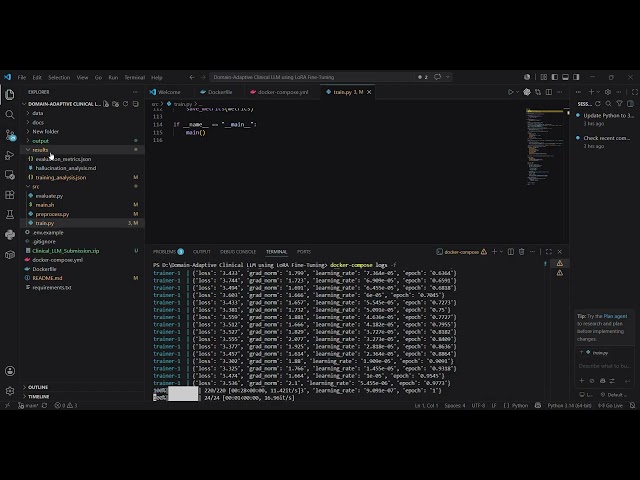Viewport: 640px width, 480px height.
Task: Customize layout icon in title bar
Action: [544, 77]
